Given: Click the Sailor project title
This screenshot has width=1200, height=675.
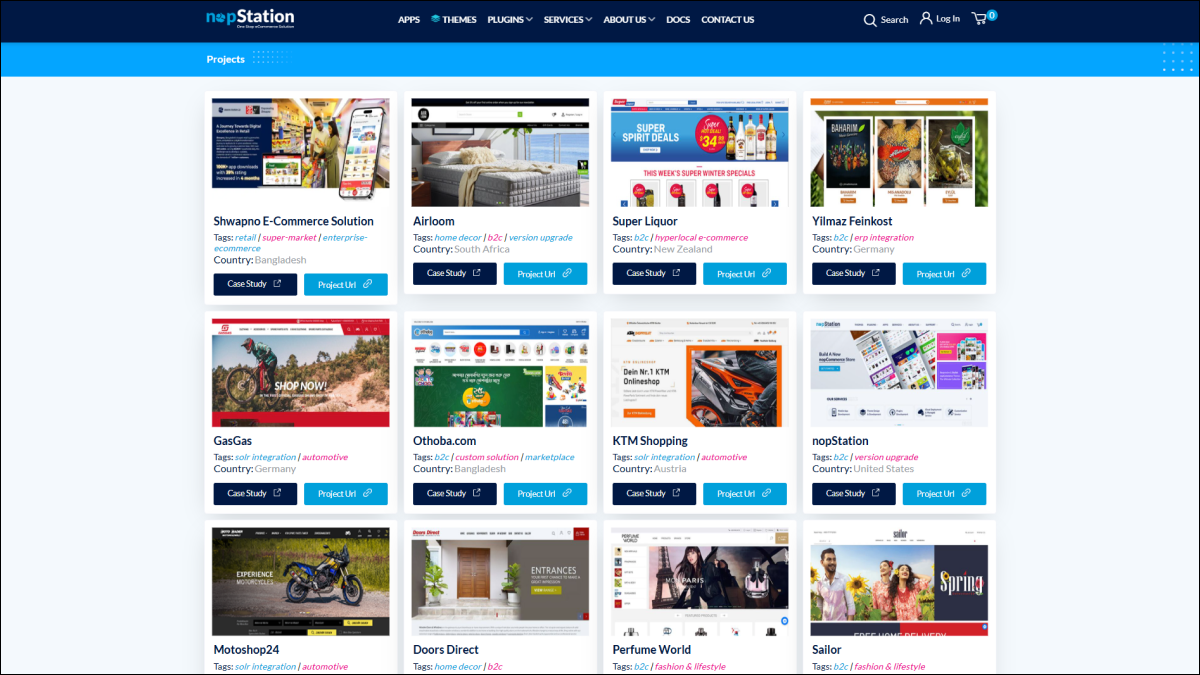Looking at the screenshot, I should point(827,649).
